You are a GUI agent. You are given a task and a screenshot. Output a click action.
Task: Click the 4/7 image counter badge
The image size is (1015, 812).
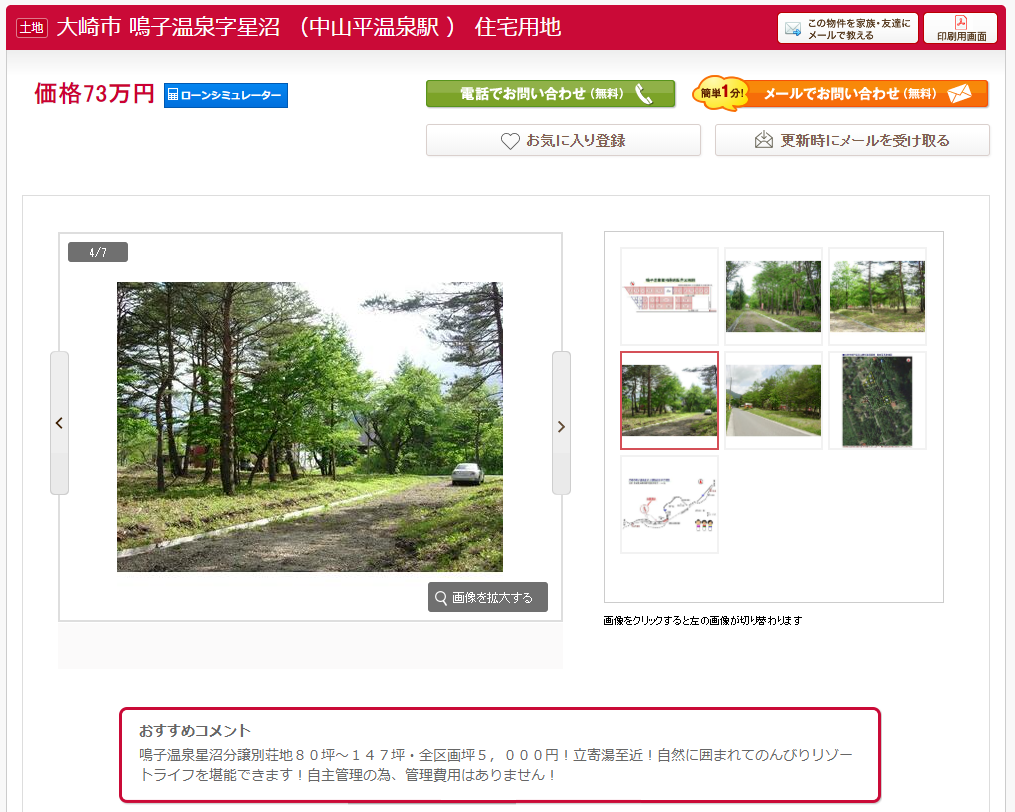98,252
